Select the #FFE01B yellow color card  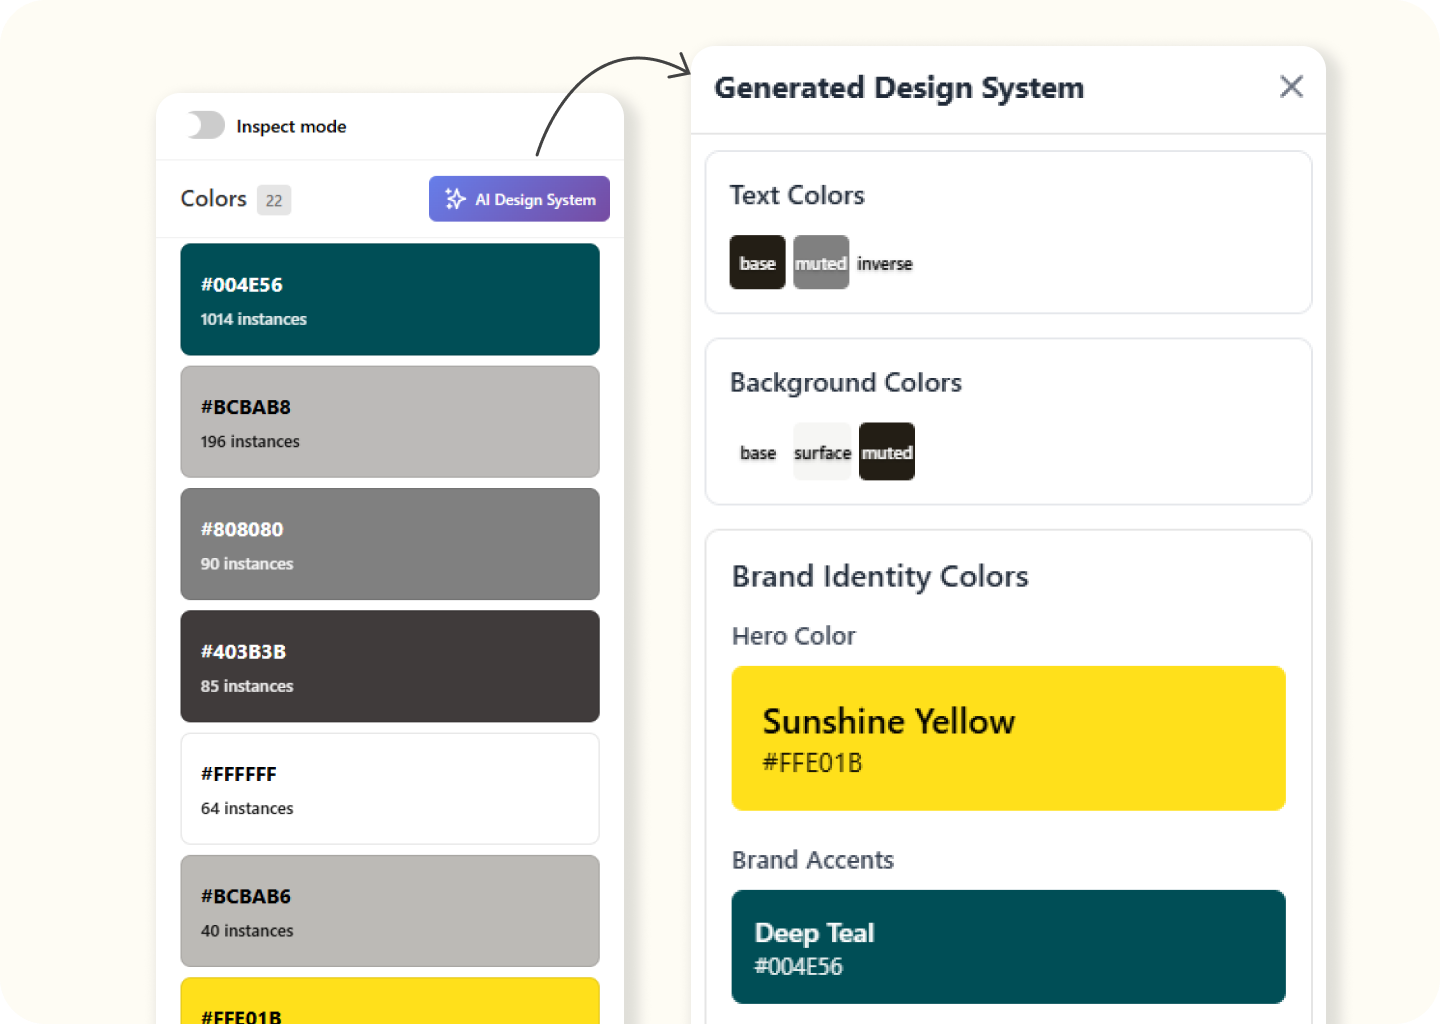click(x=390, y=1003)
